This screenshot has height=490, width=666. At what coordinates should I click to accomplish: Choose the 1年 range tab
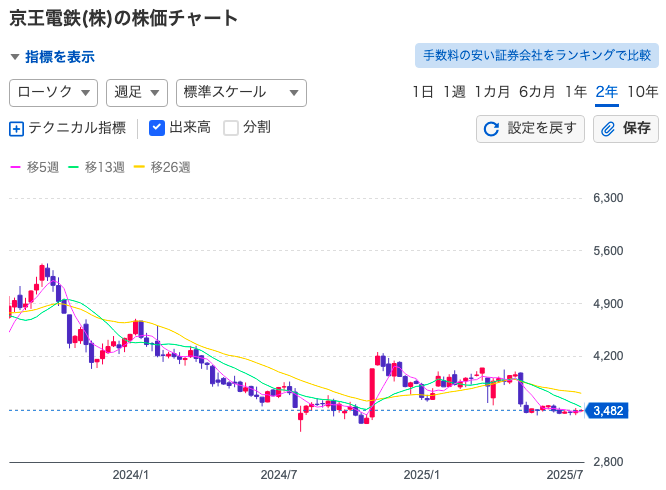click(576, 92)
